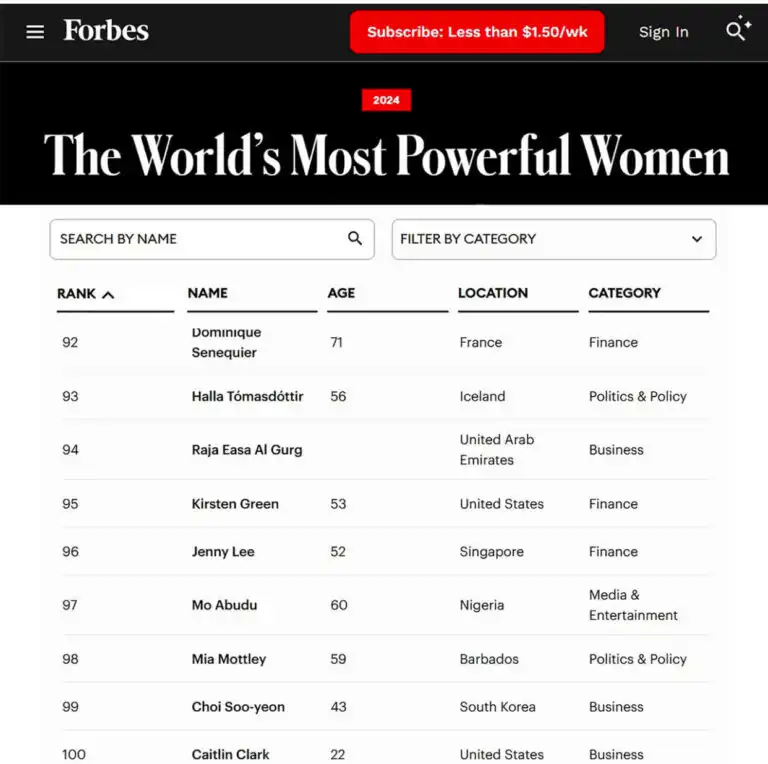Screen dimensions: 768x764
Task: Click the chevron arrow in category filter
Action: [697, 239]
